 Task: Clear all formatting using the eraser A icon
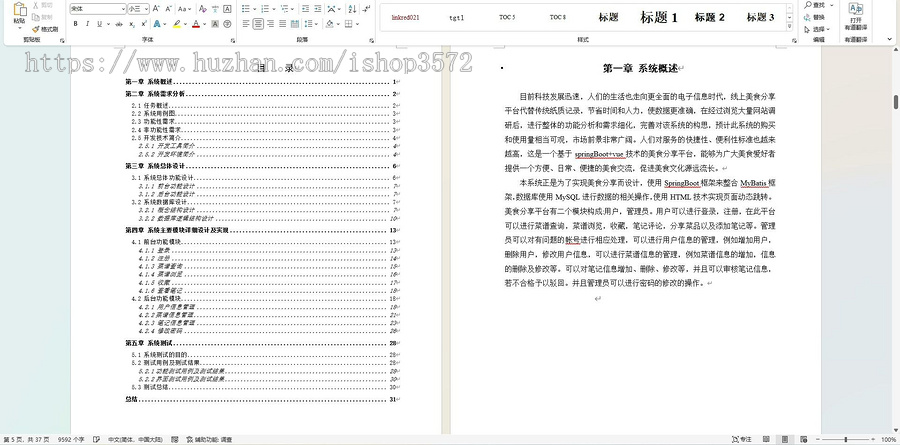click(x=202, y=9)
